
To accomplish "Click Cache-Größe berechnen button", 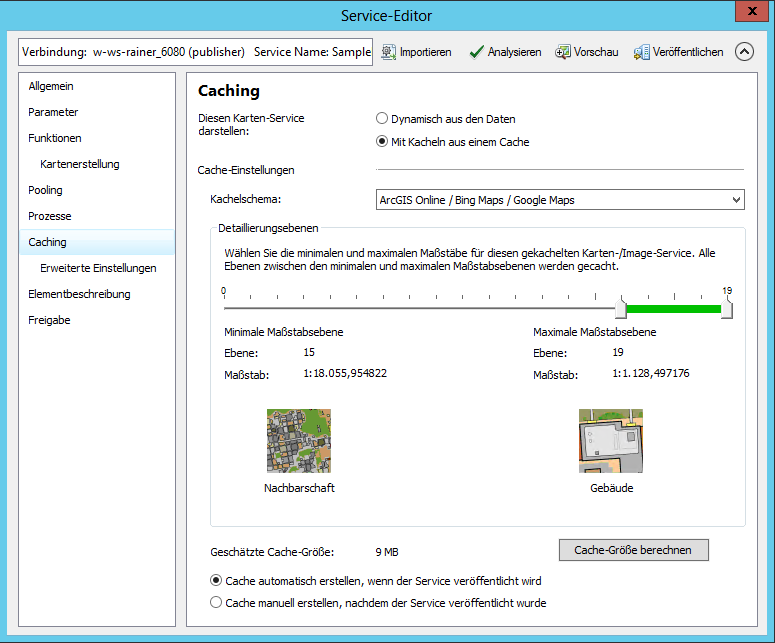I will [634, 550].
